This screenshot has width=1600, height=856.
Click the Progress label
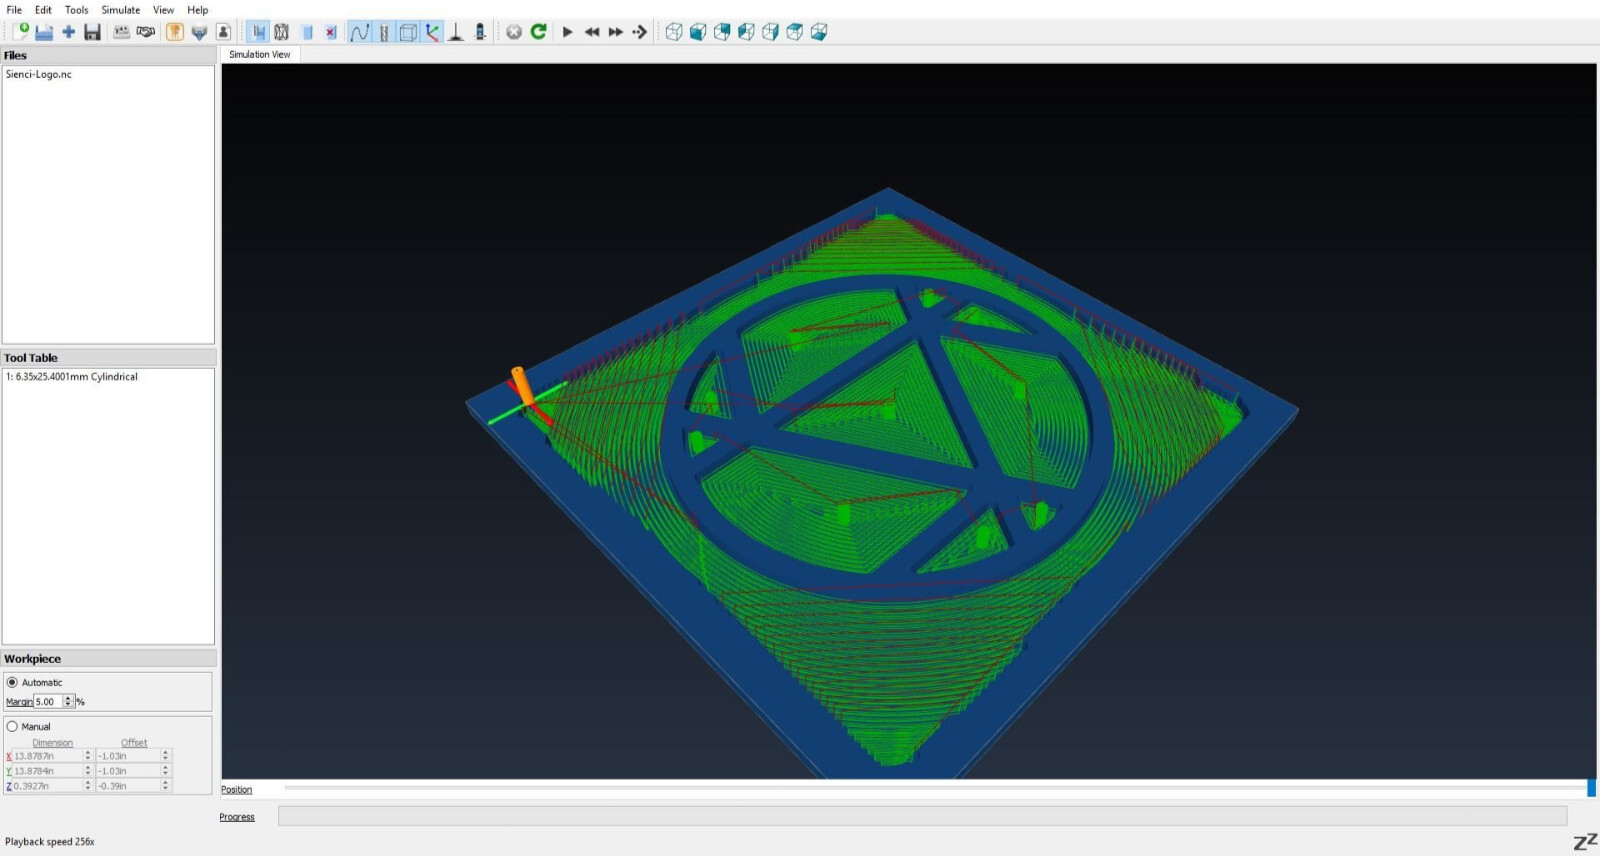click(x=237, y=817)
